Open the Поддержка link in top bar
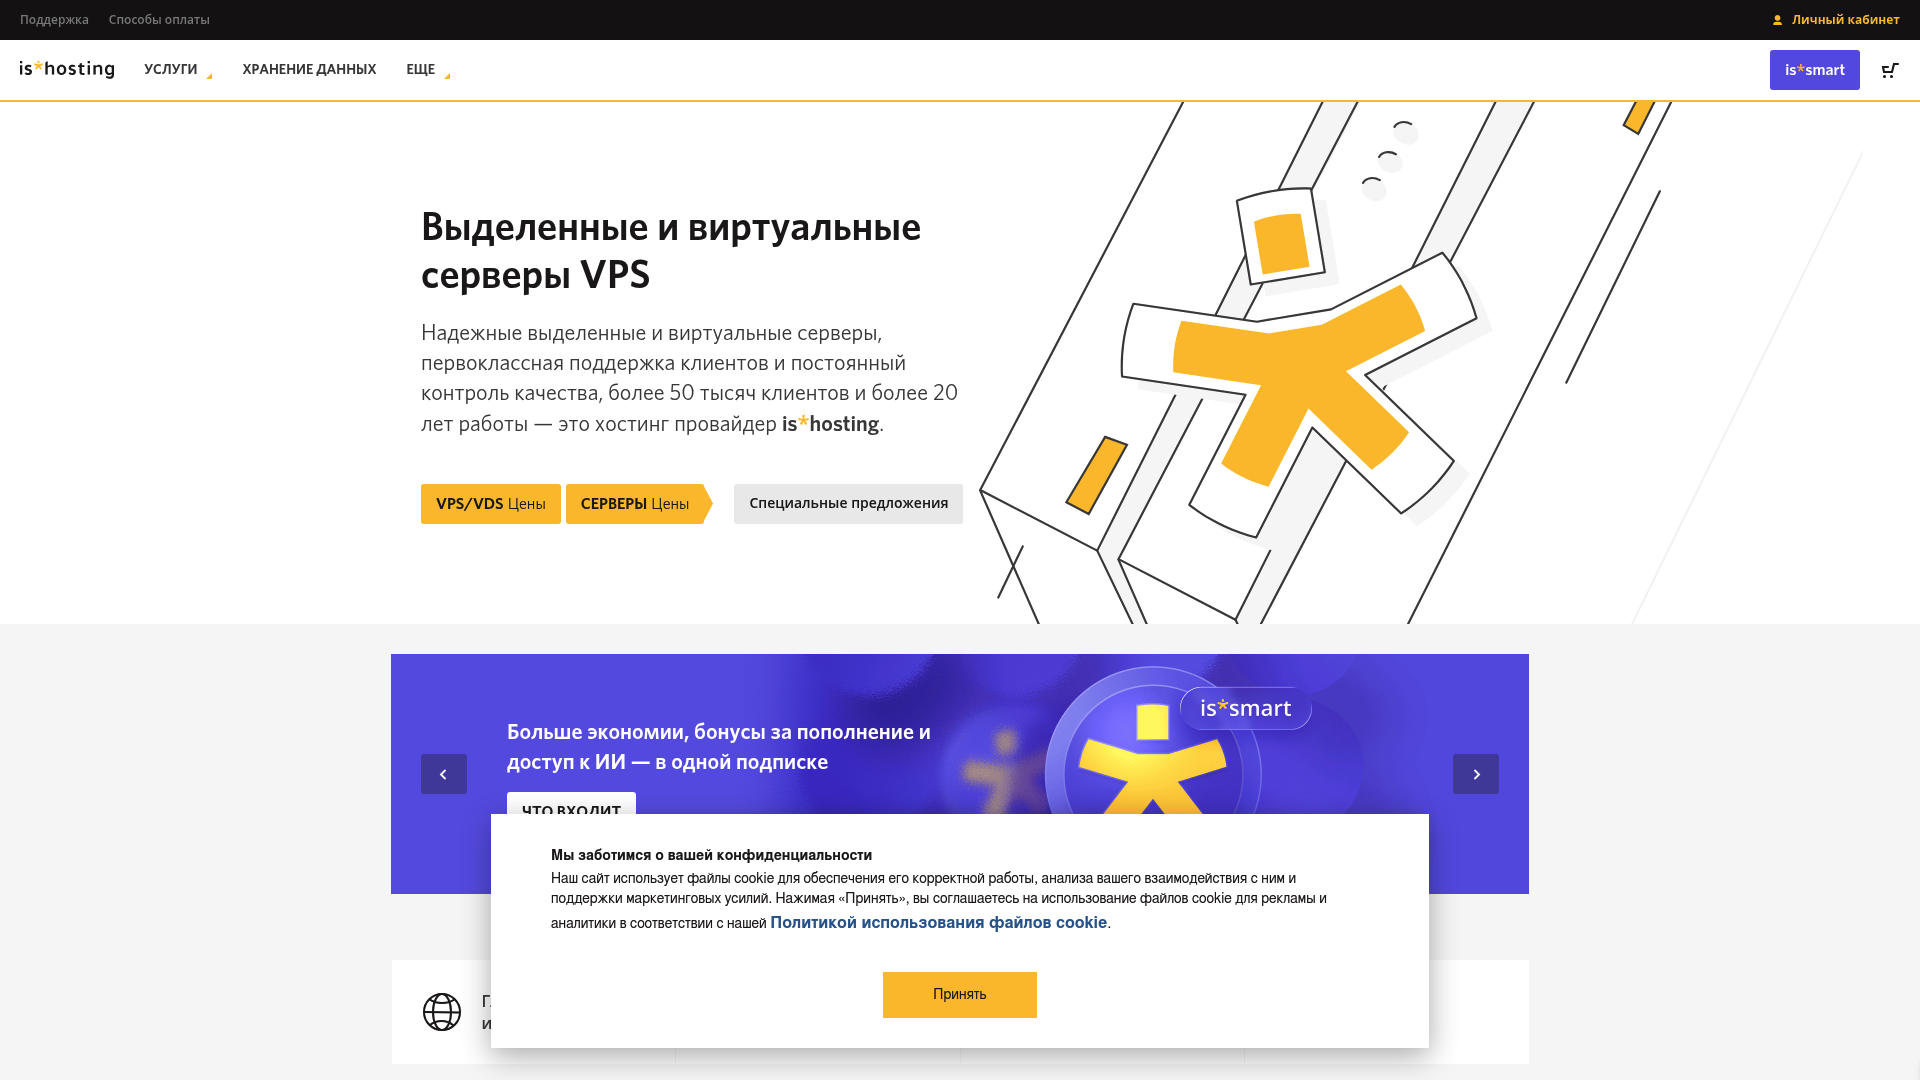Image resolution: width=1920 pixels, height=1080 pixels. click(54, 20)
